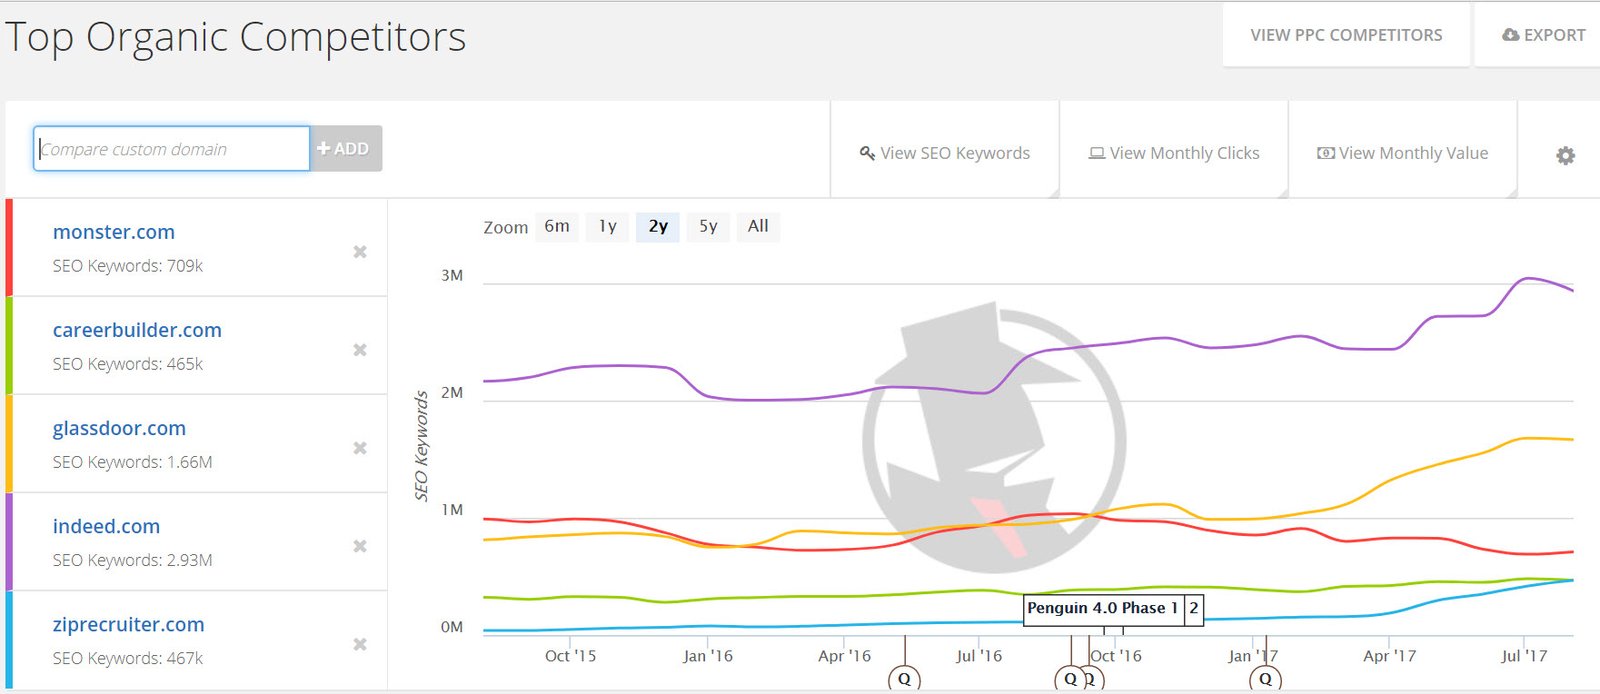1600x694 pixels.
Task: Click 'SEO Keywords: 709k' text
Action: [x=128, y=266]
